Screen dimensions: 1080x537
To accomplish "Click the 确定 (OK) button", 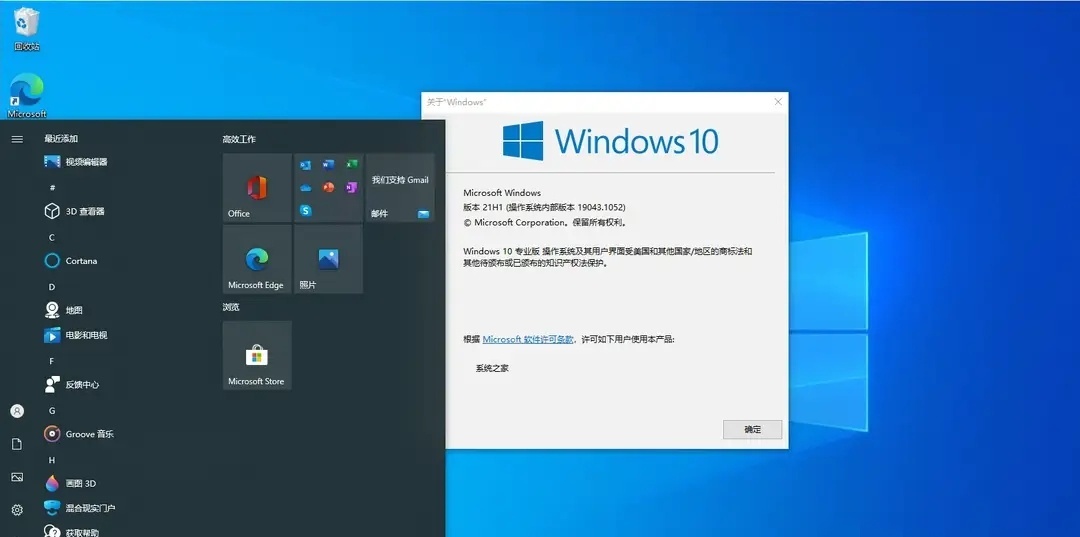I will pyautogui.click(x=752, y=430).
